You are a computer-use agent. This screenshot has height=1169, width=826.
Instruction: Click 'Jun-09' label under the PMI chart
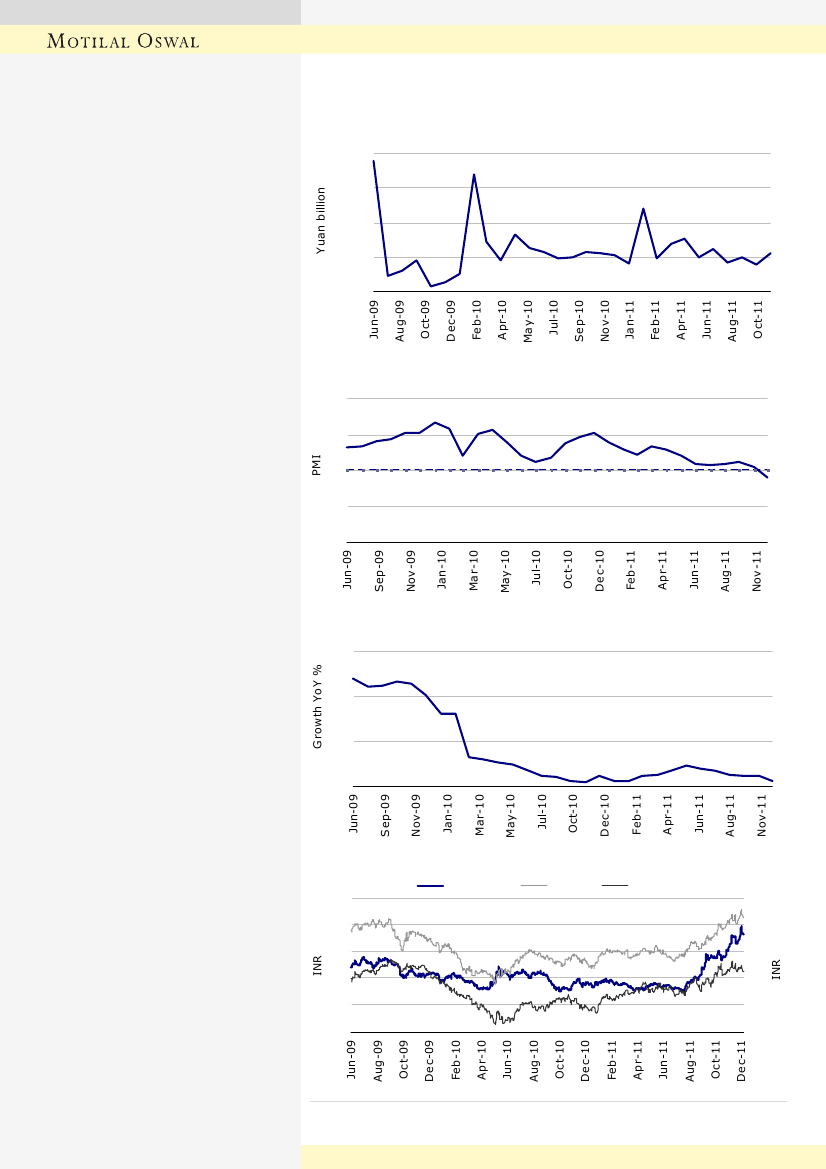tap(348, 571)
